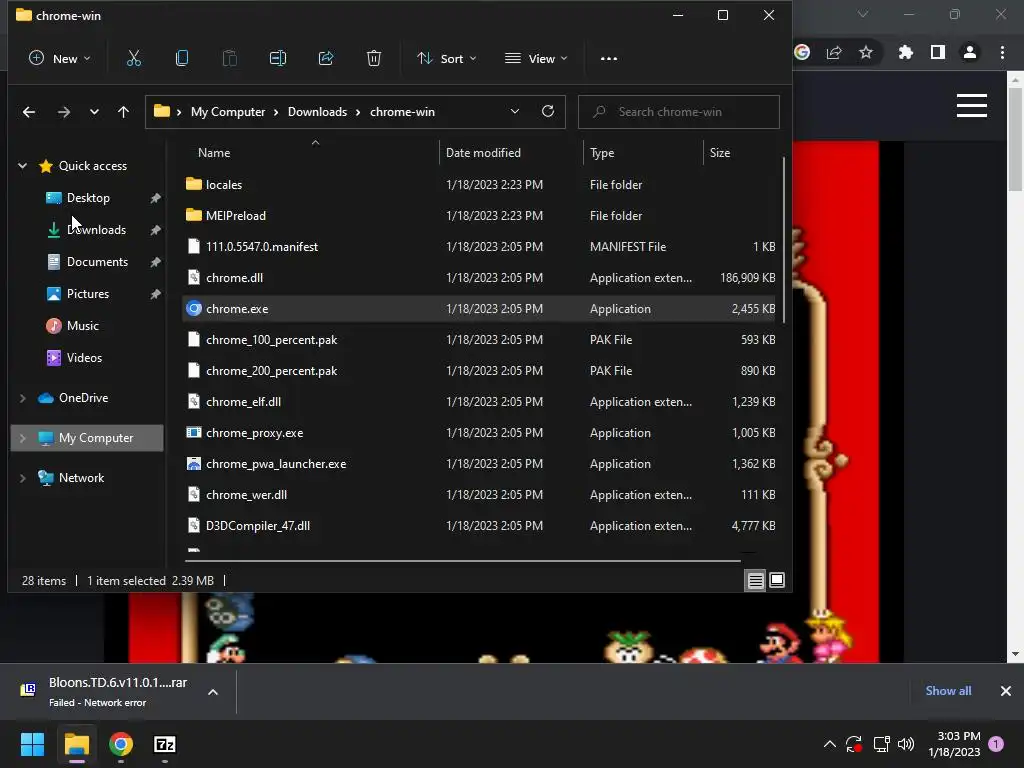Go back with the left arrow

tap(29, 112)
